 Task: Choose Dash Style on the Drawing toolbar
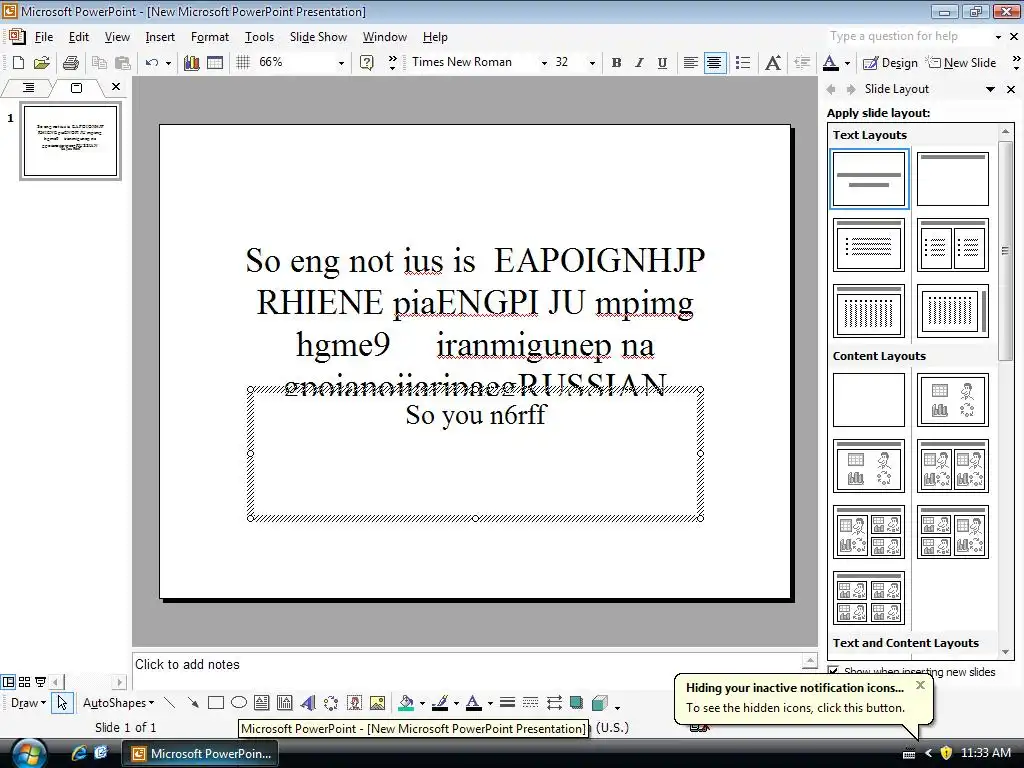[x=531, y=703]
